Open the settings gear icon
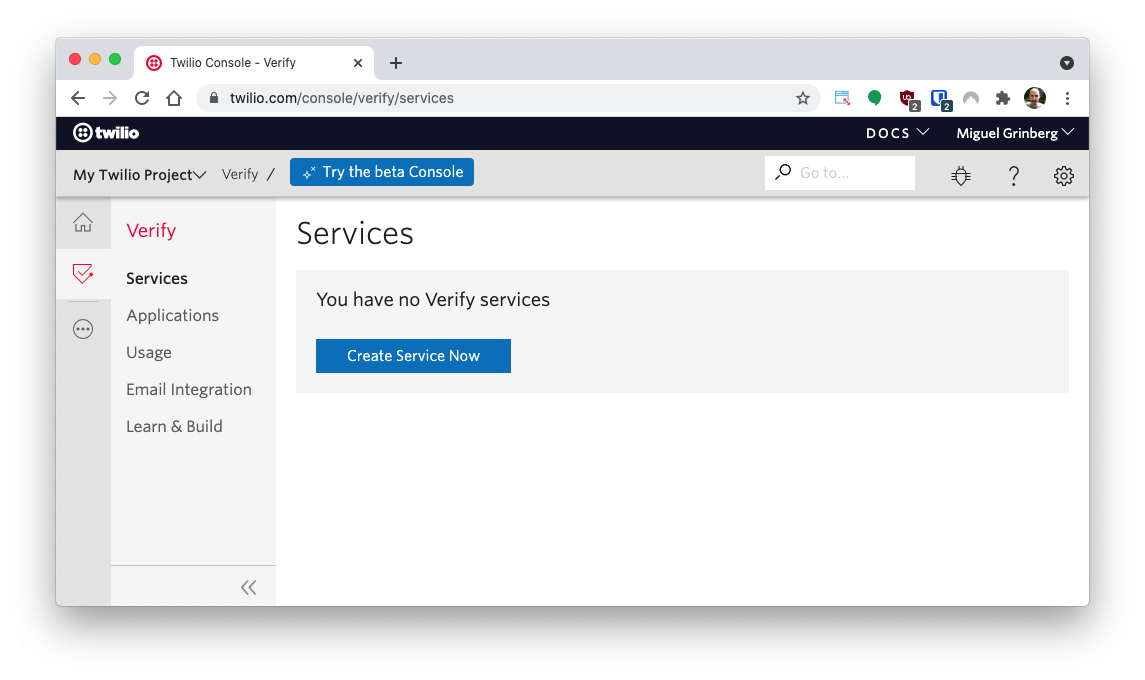Screen dimensions: 1145x680 click(1064, 175)
